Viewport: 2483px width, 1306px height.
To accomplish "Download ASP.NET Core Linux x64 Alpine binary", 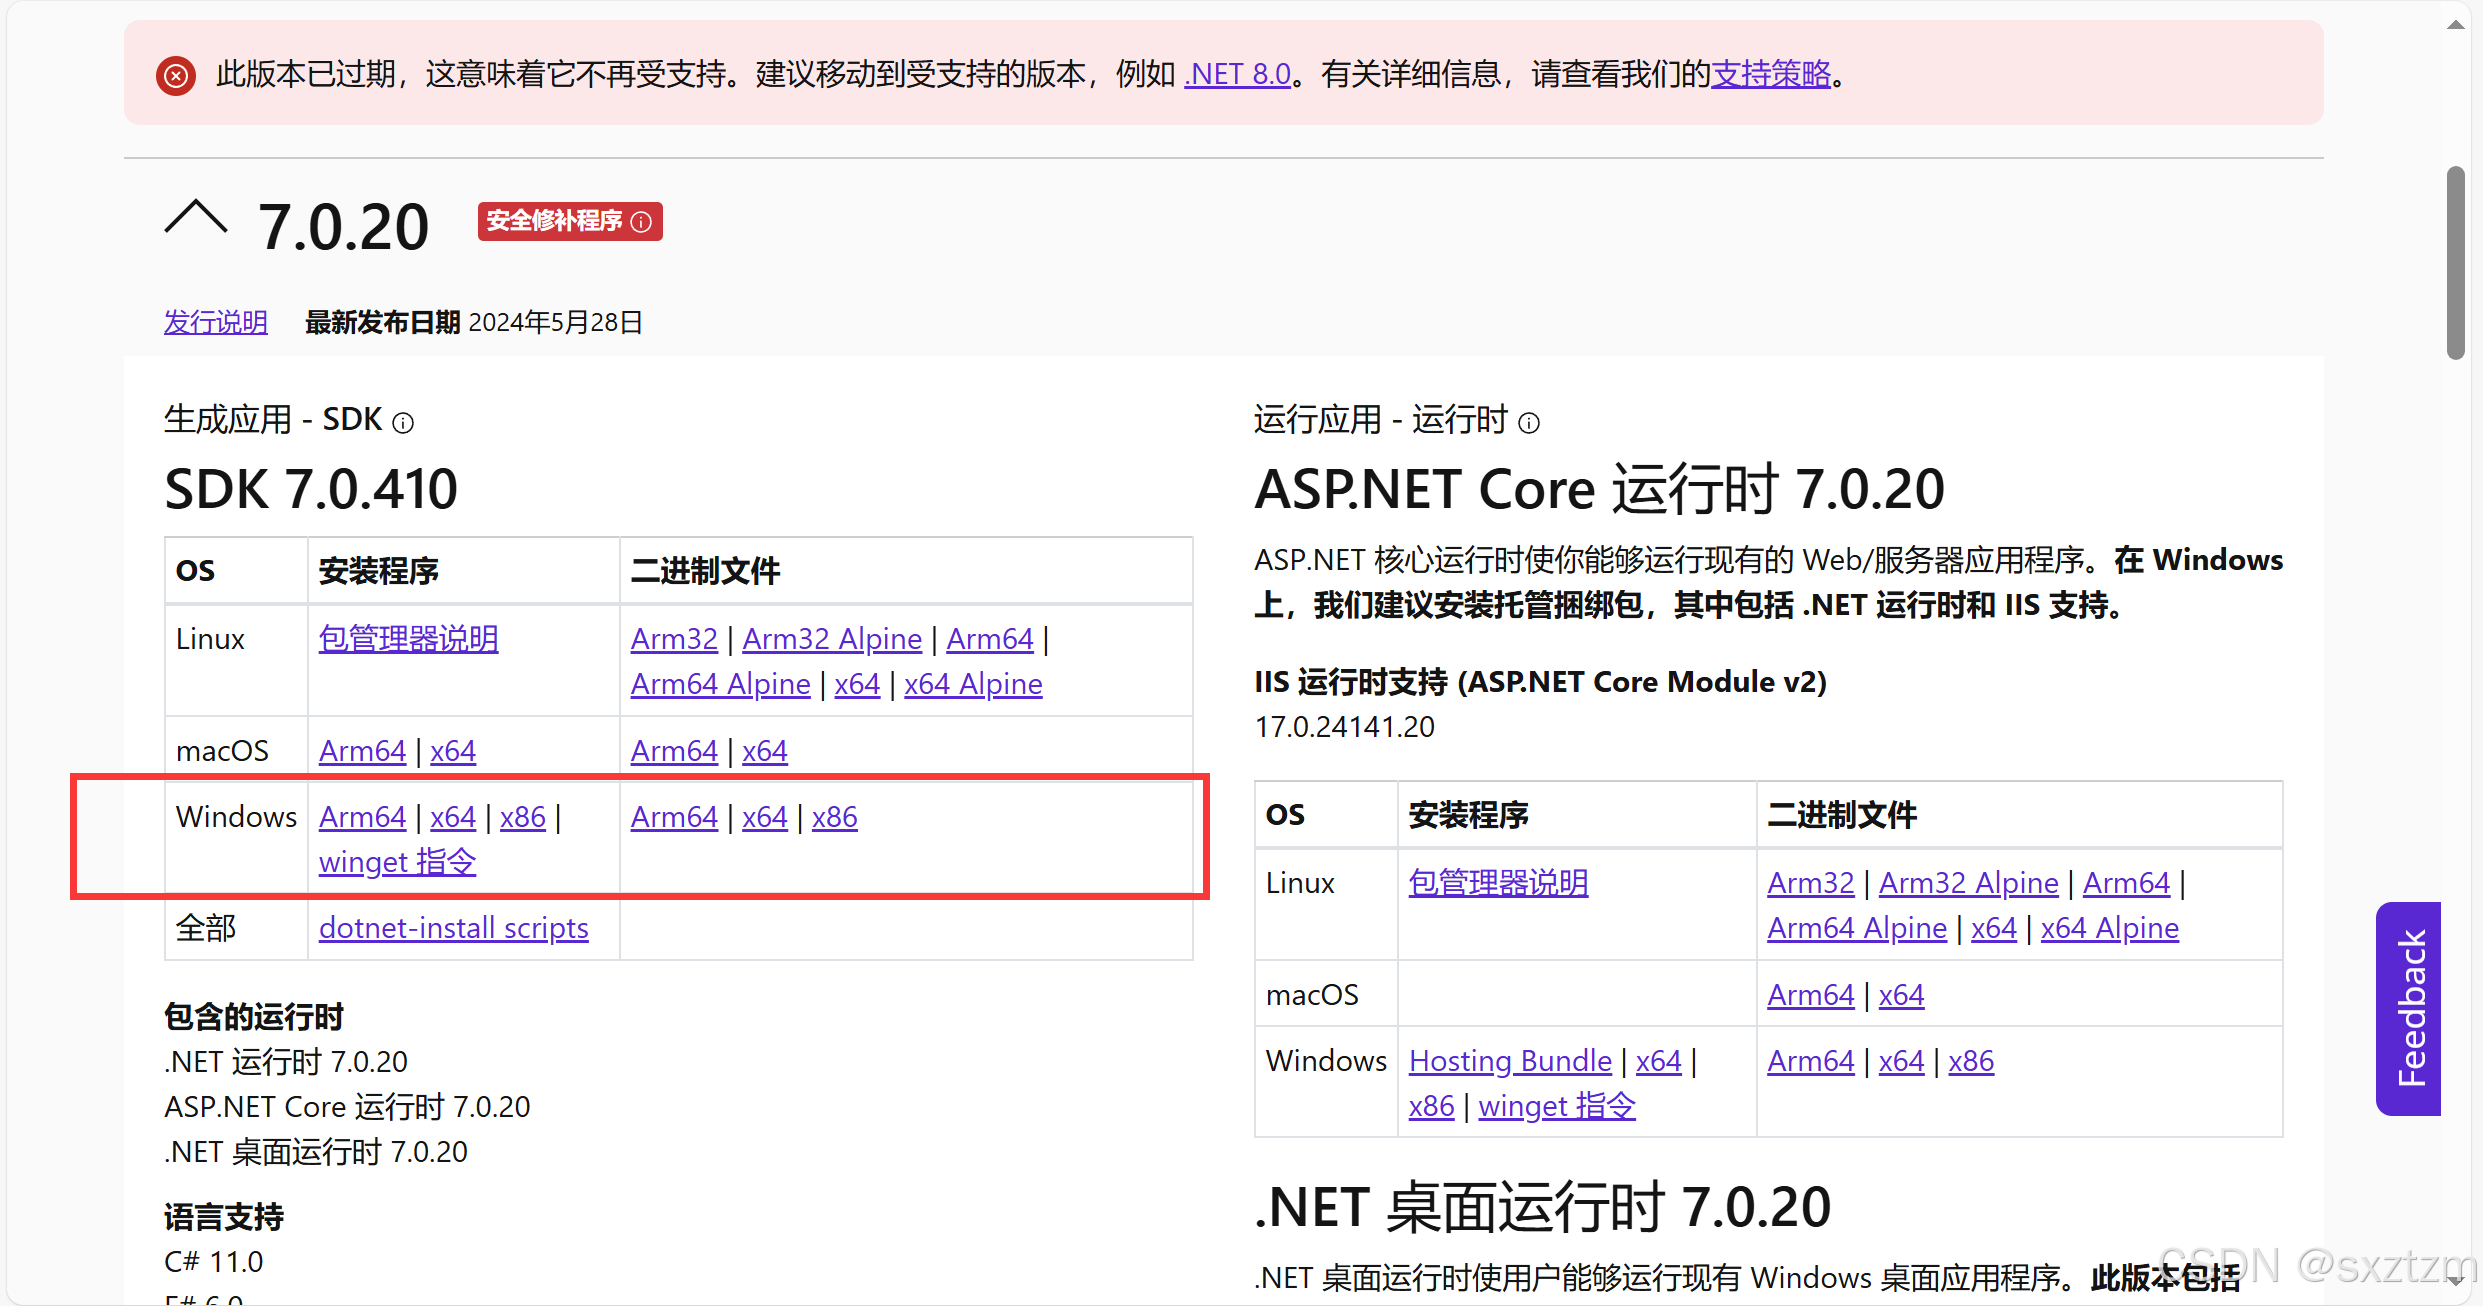I will coord(2110,927).
